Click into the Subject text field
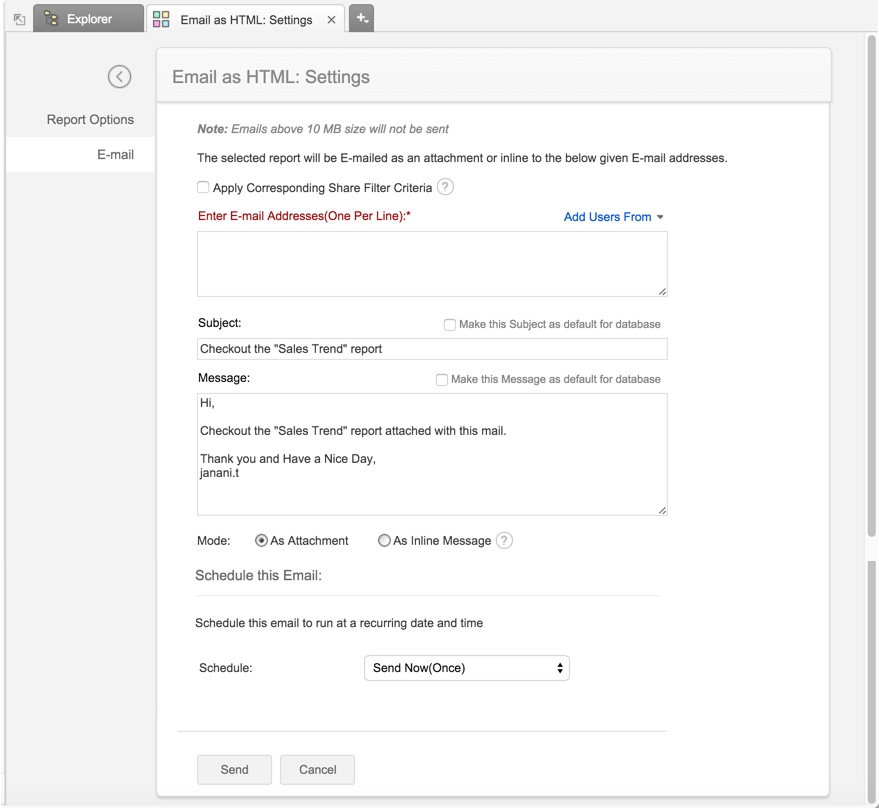The image size is (879, 809). pos(432,349)
